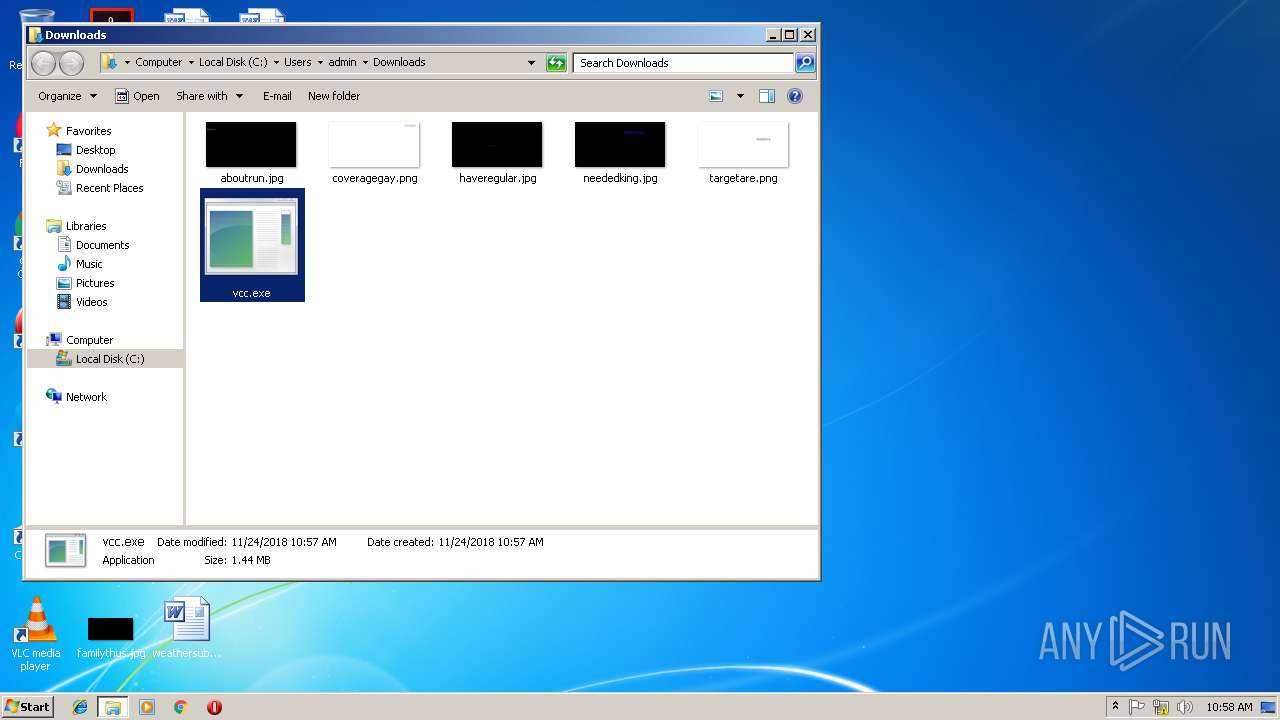Select coveragegay.png file
Image resolution: width=1280 pixels, height=720 pixels.
pyautogui.click(x=375, y=153)
